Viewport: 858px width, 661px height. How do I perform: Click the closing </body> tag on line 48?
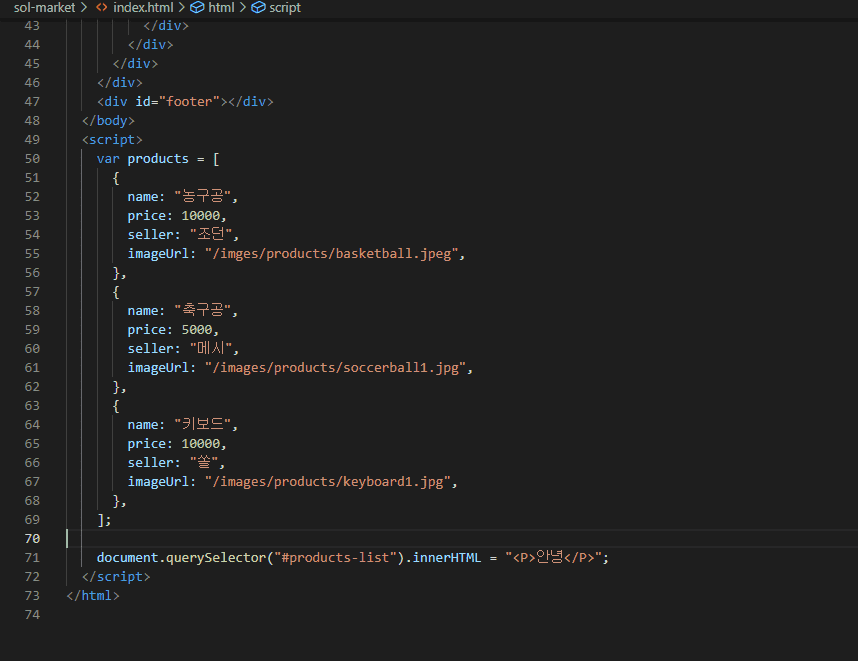coord(108,120)
